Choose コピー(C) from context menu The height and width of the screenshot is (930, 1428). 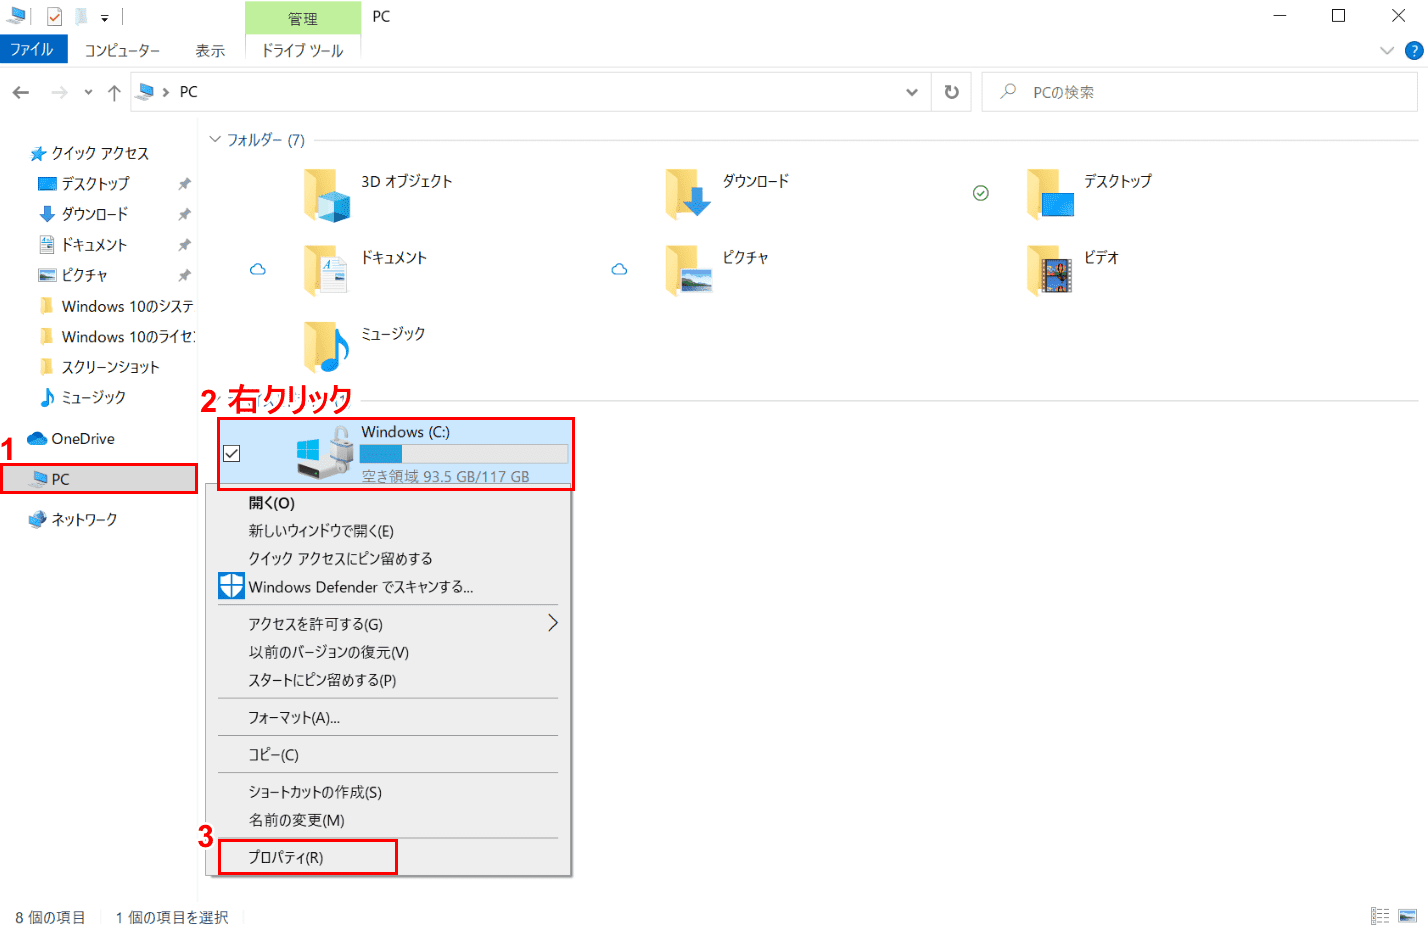[x=389, y=754]
